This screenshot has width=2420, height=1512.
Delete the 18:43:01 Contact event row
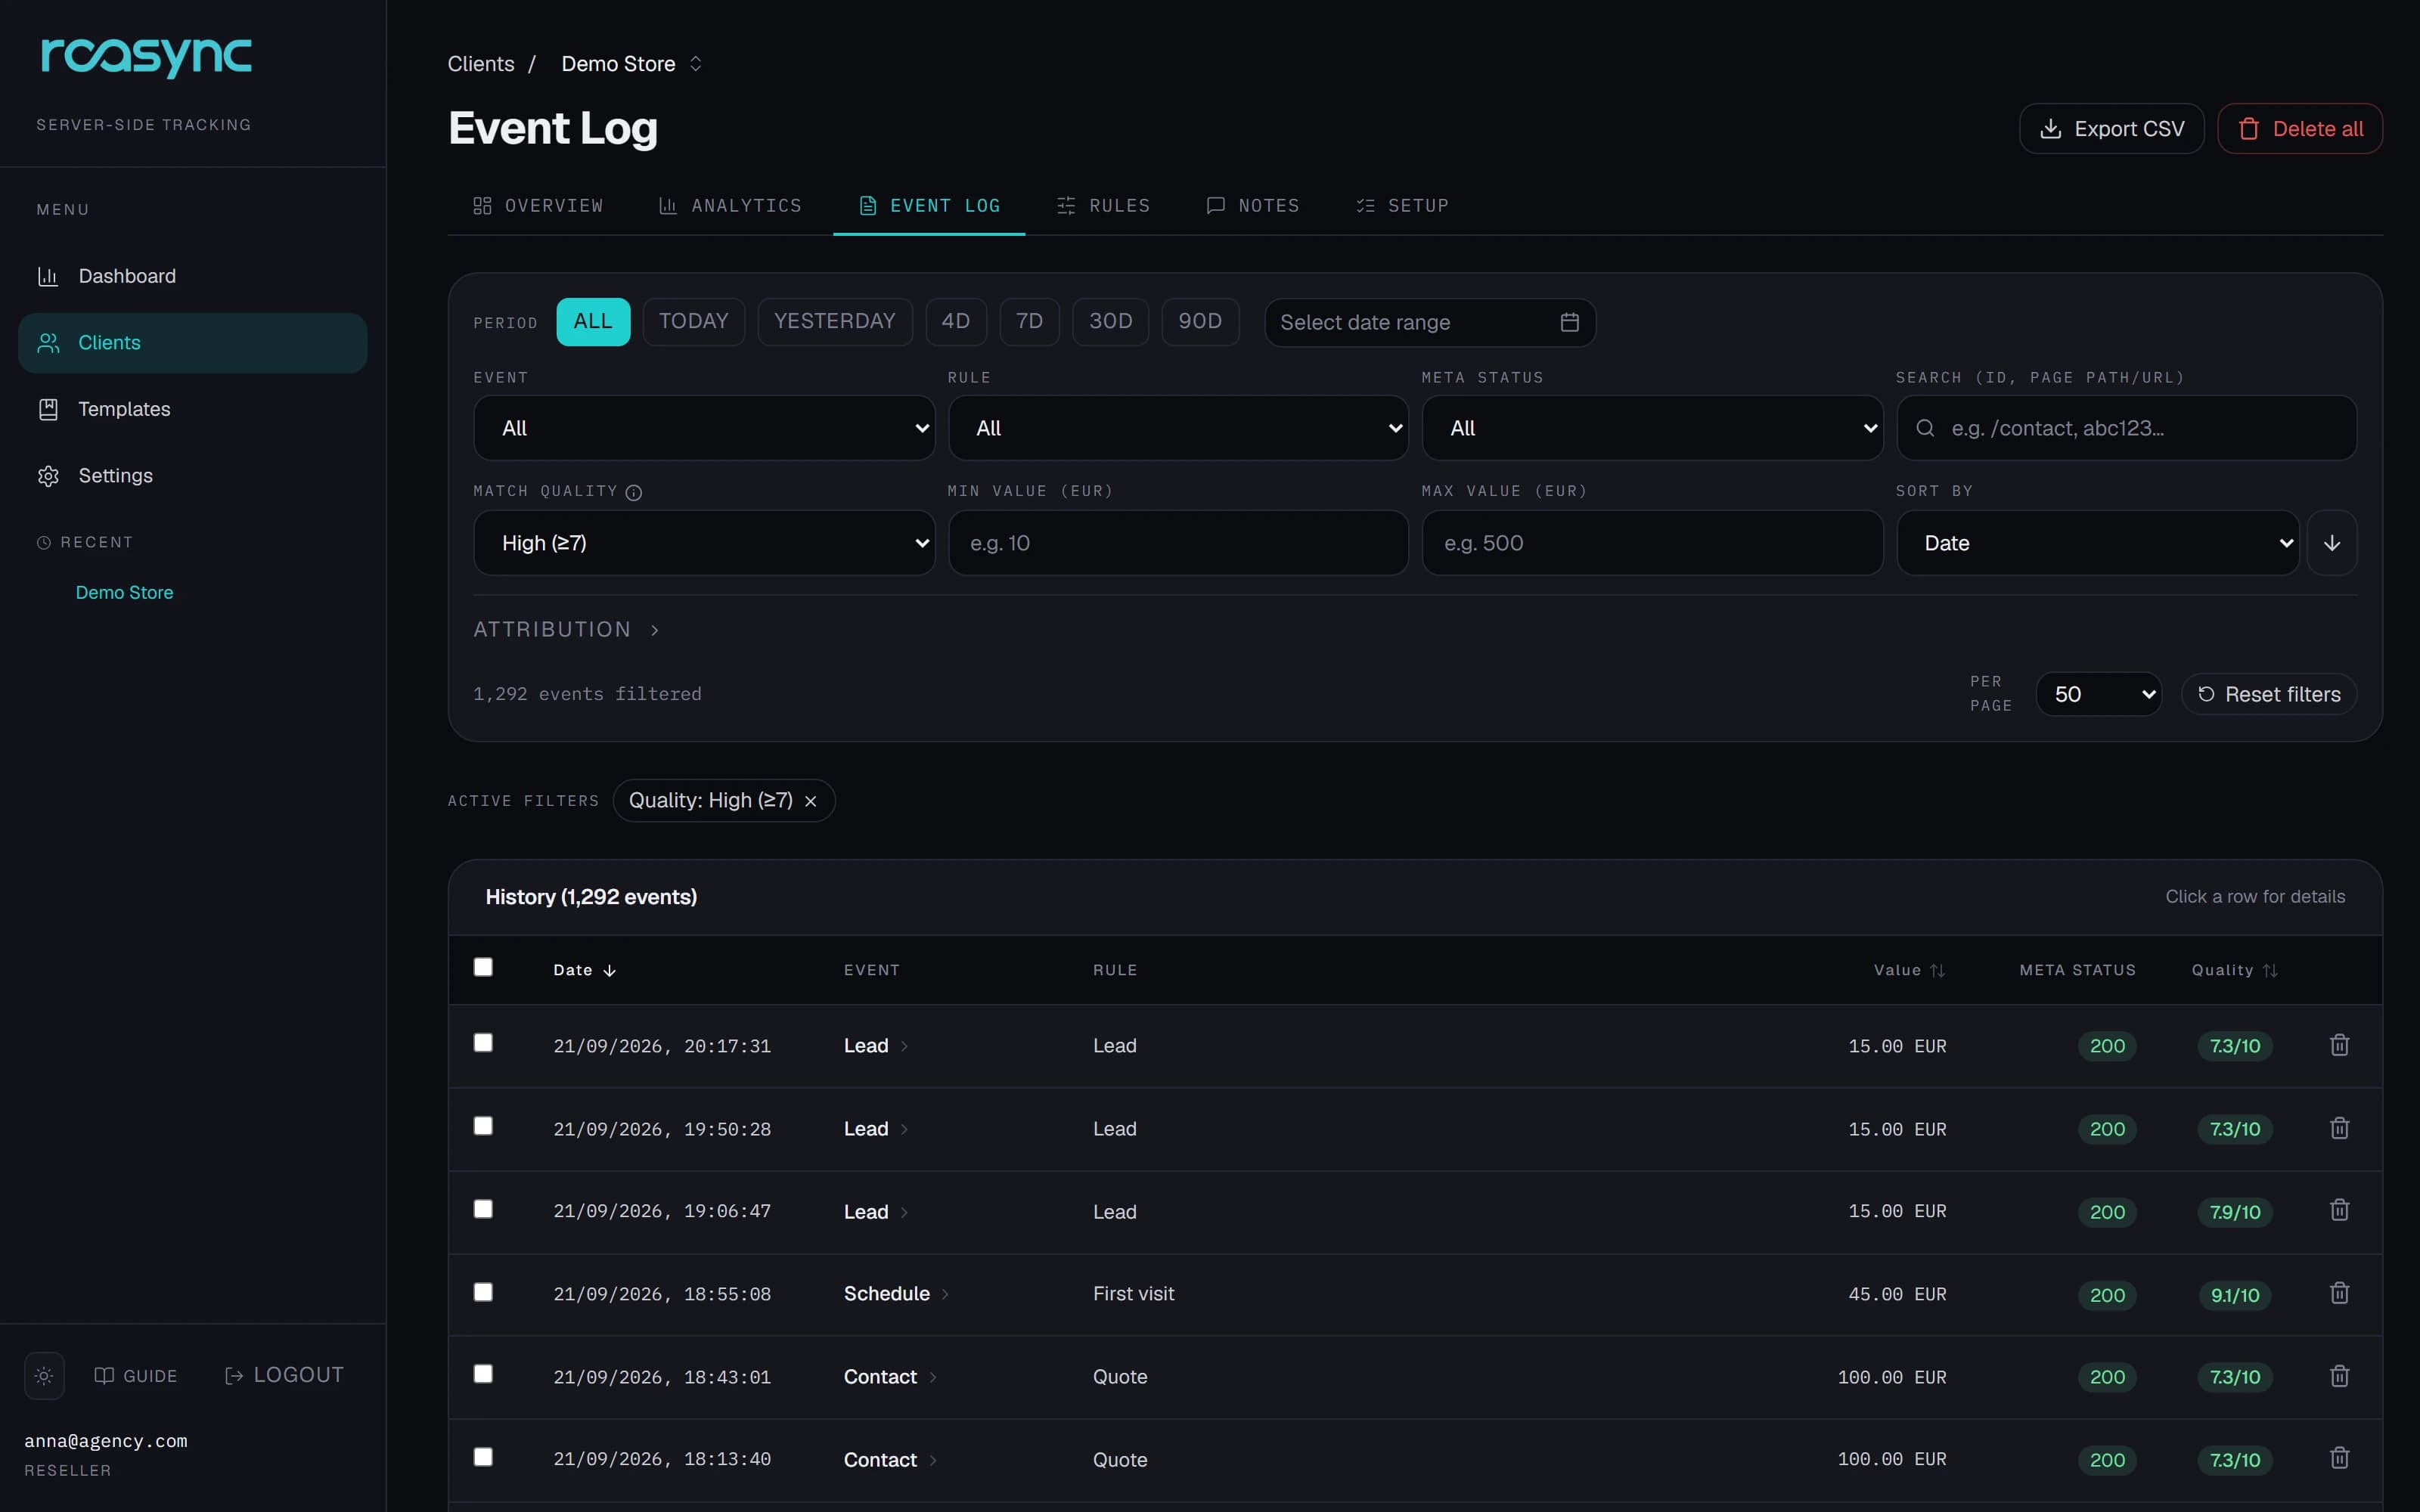pos(2339,1376)
